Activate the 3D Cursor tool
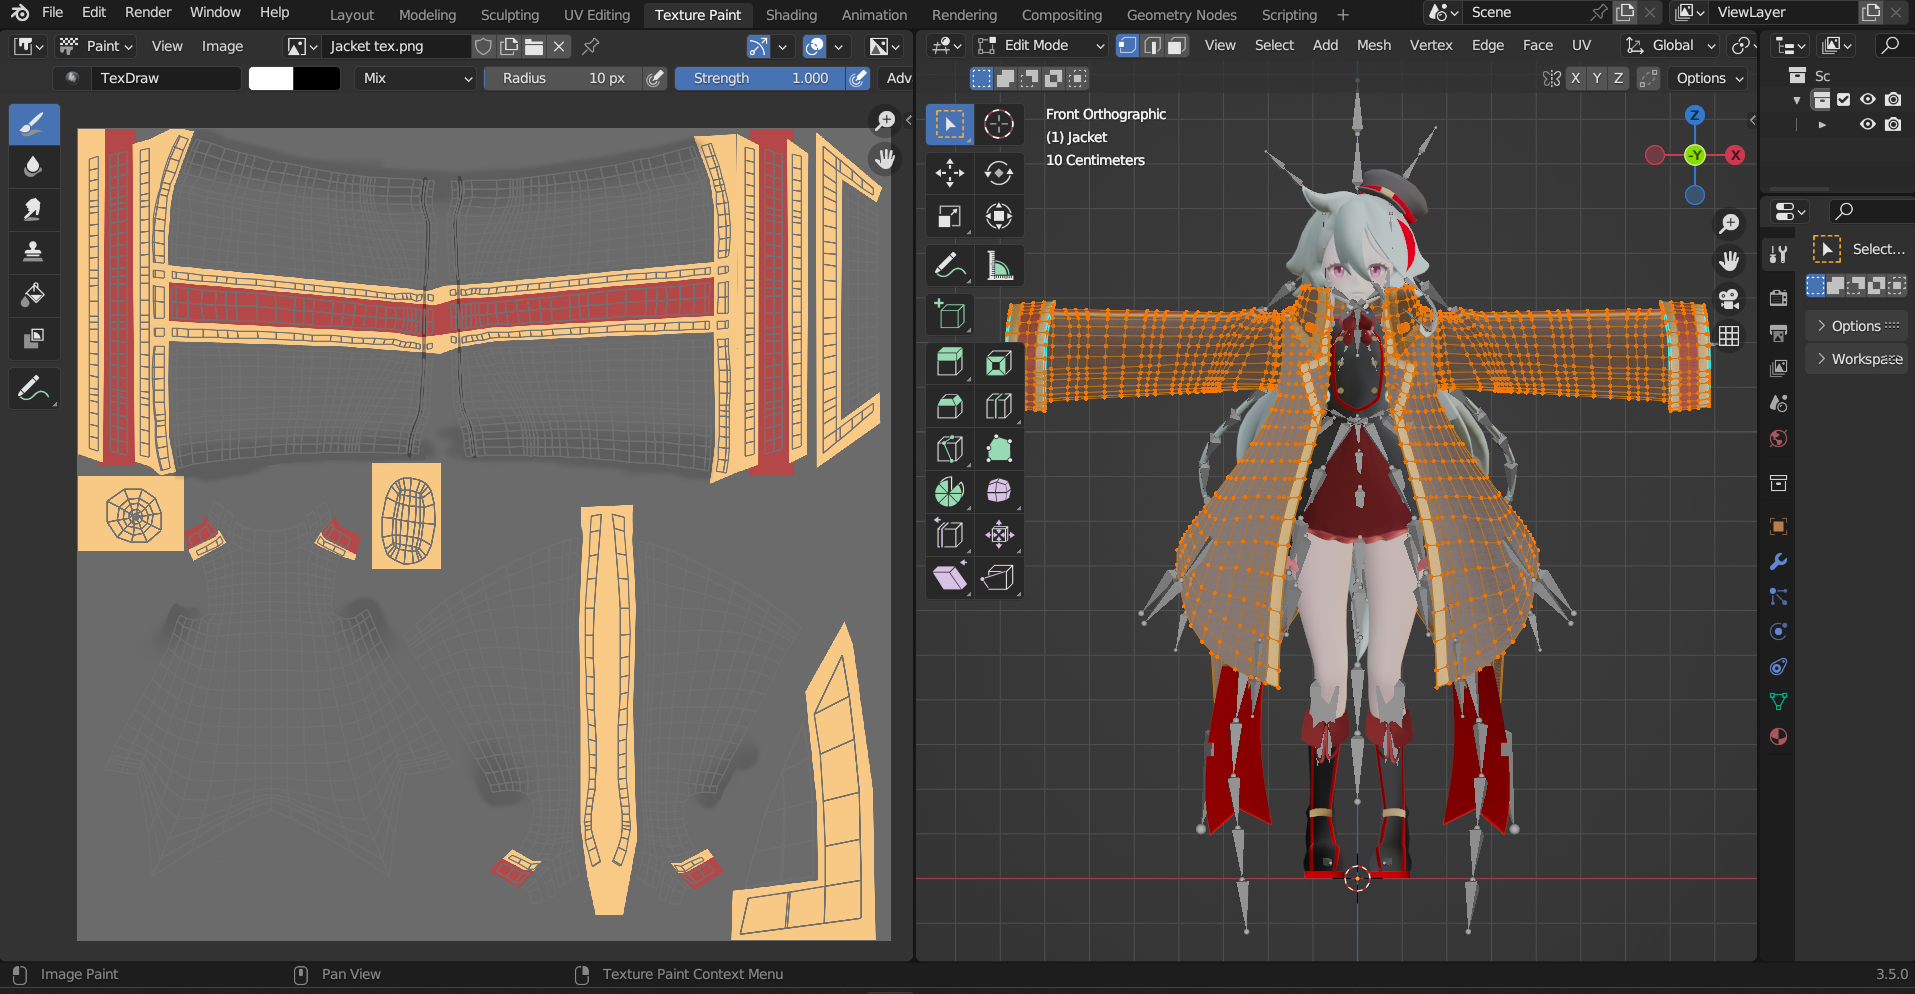 point(998,124)
